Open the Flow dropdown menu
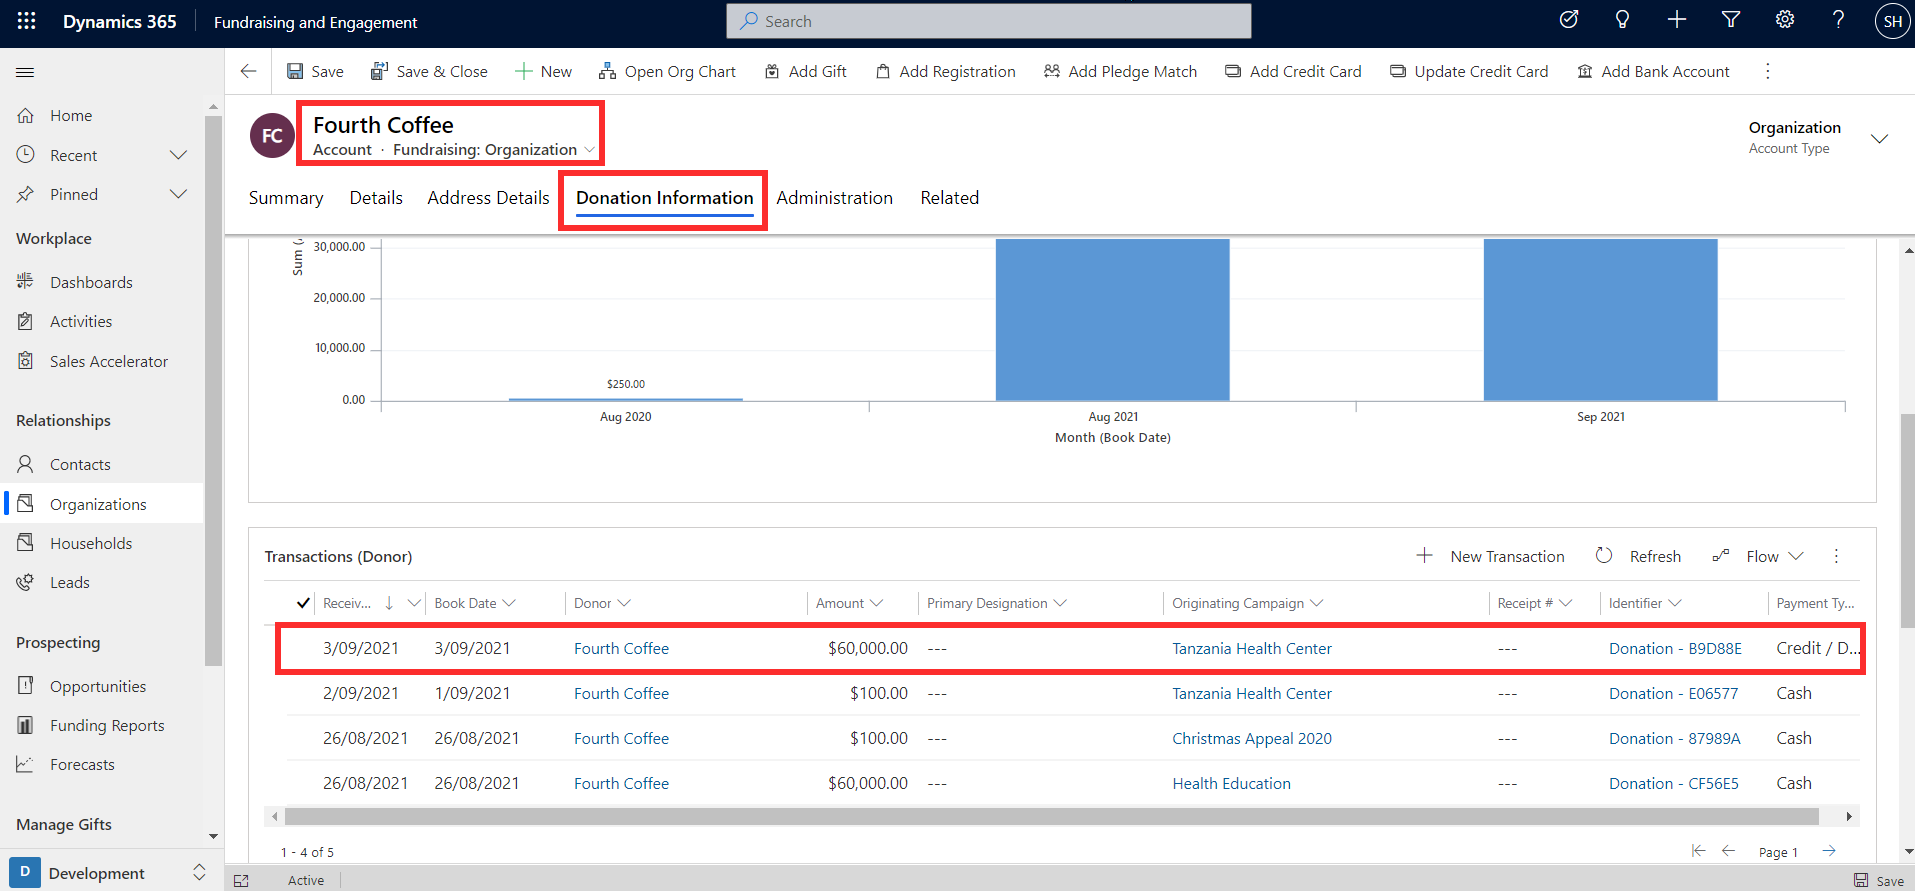Image resolution: width=1915 pixels, height=891 pixels. pos(1758,556)
